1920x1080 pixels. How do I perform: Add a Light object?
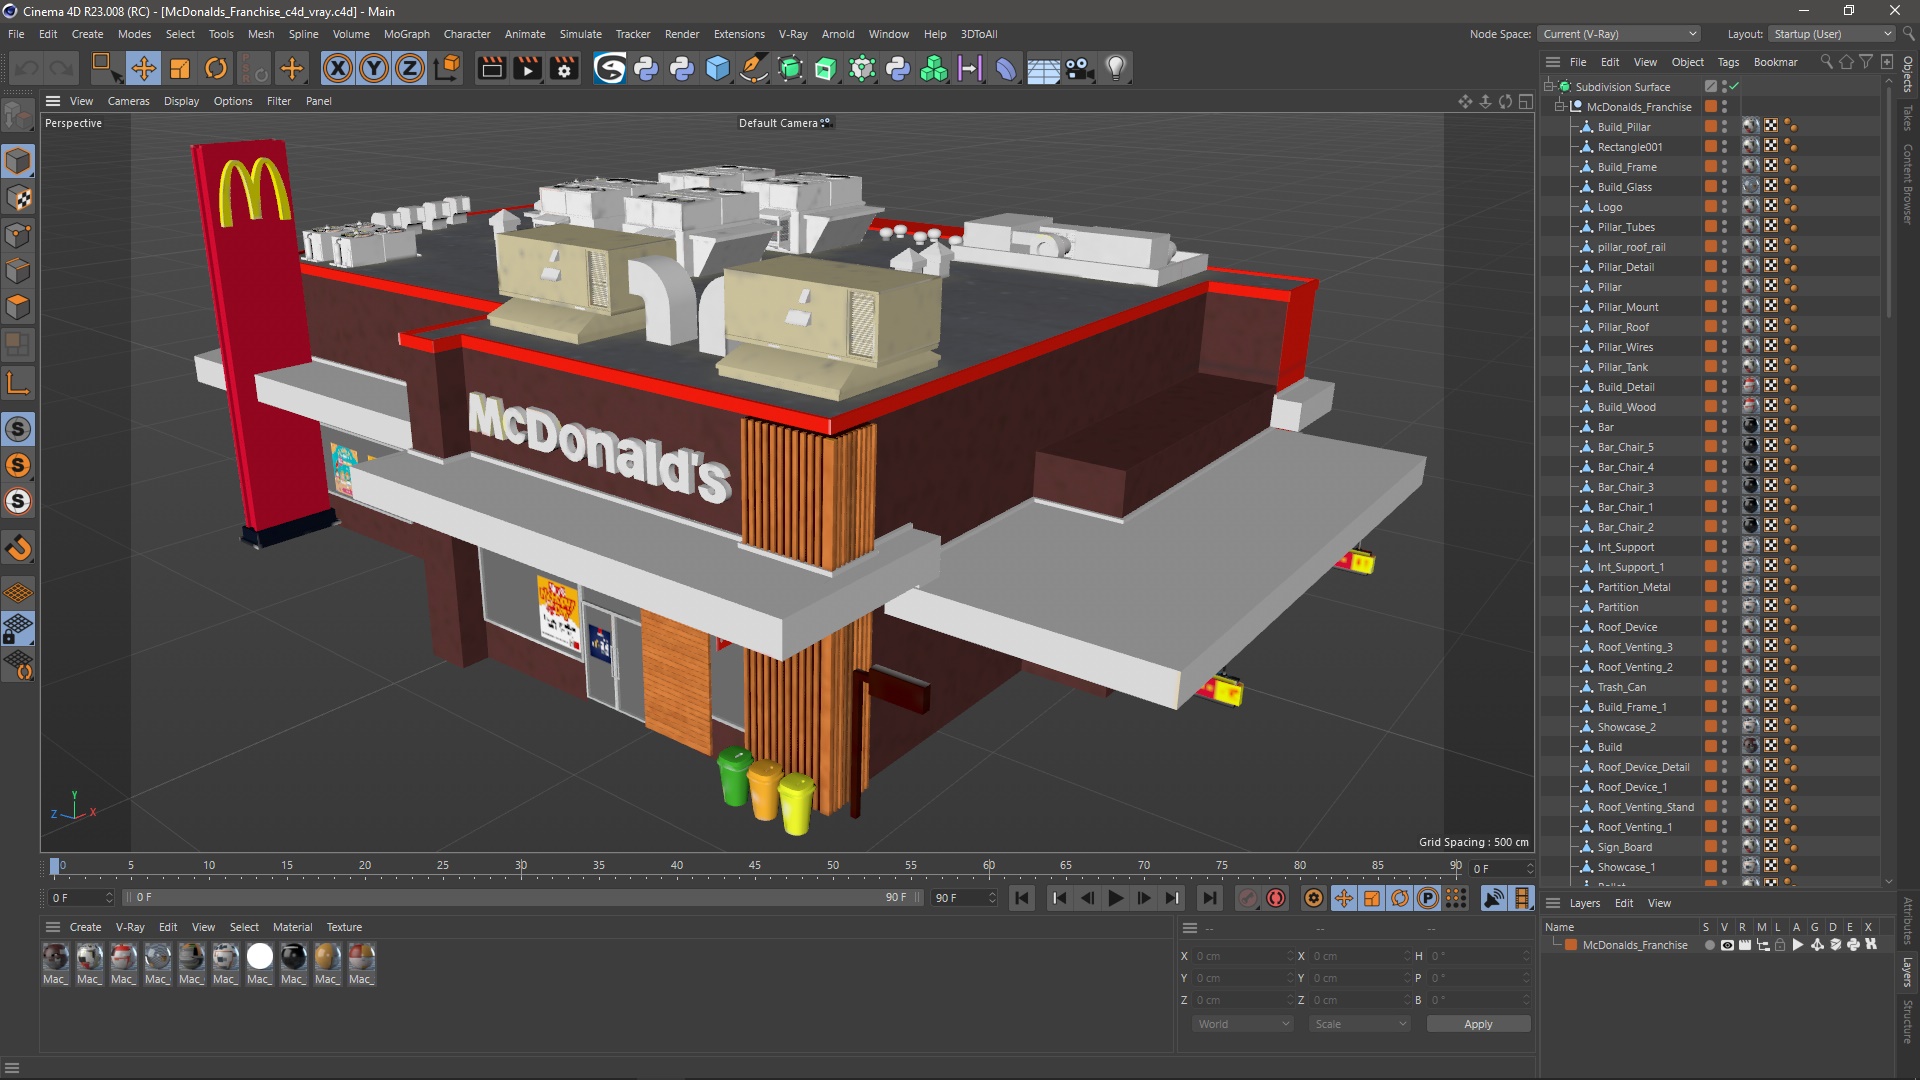click(1116, 69)
